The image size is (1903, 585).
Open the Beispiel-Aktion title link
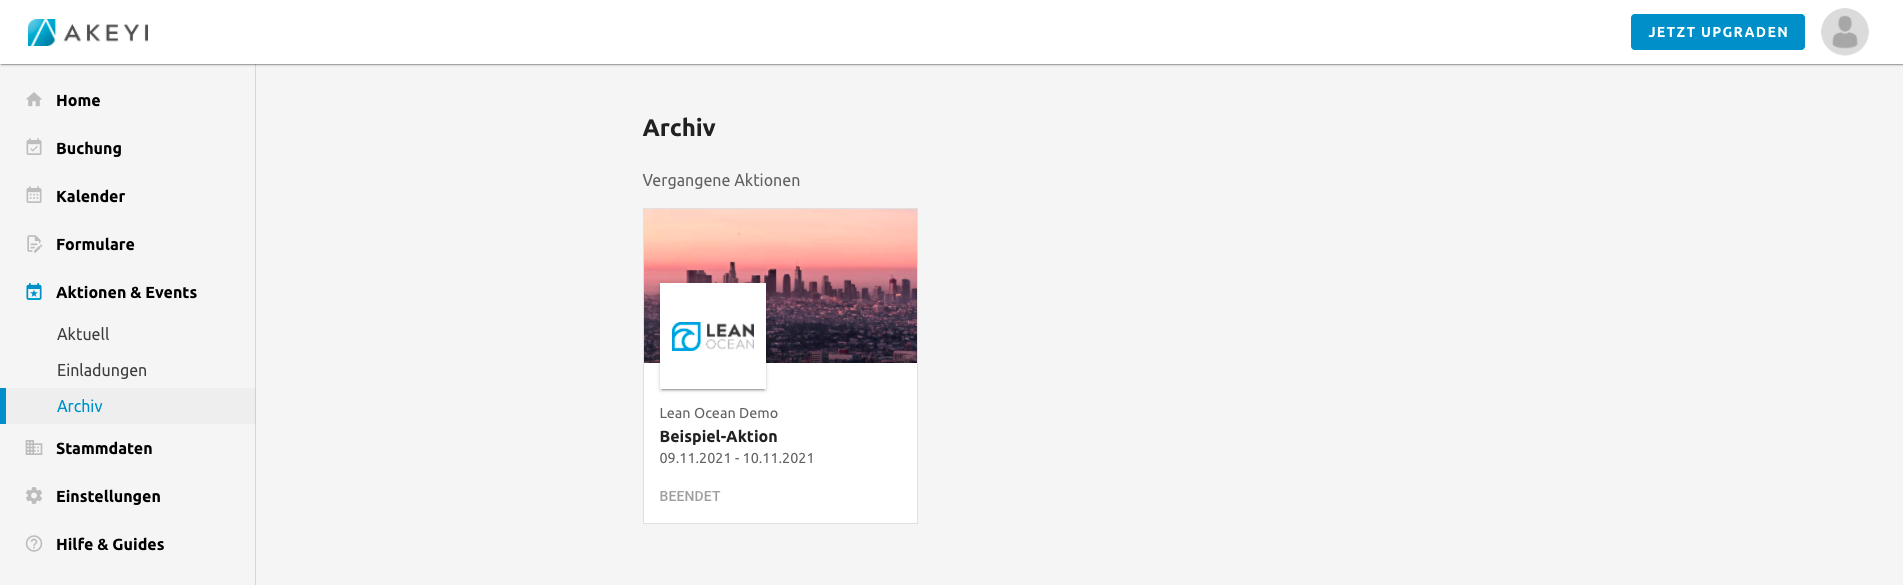718,436
